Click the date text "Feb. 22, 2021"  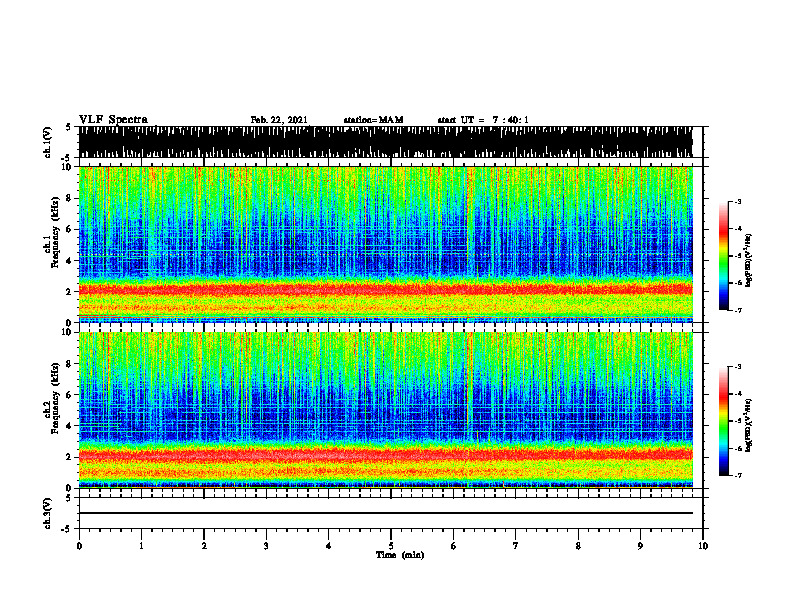coord(279,120)
